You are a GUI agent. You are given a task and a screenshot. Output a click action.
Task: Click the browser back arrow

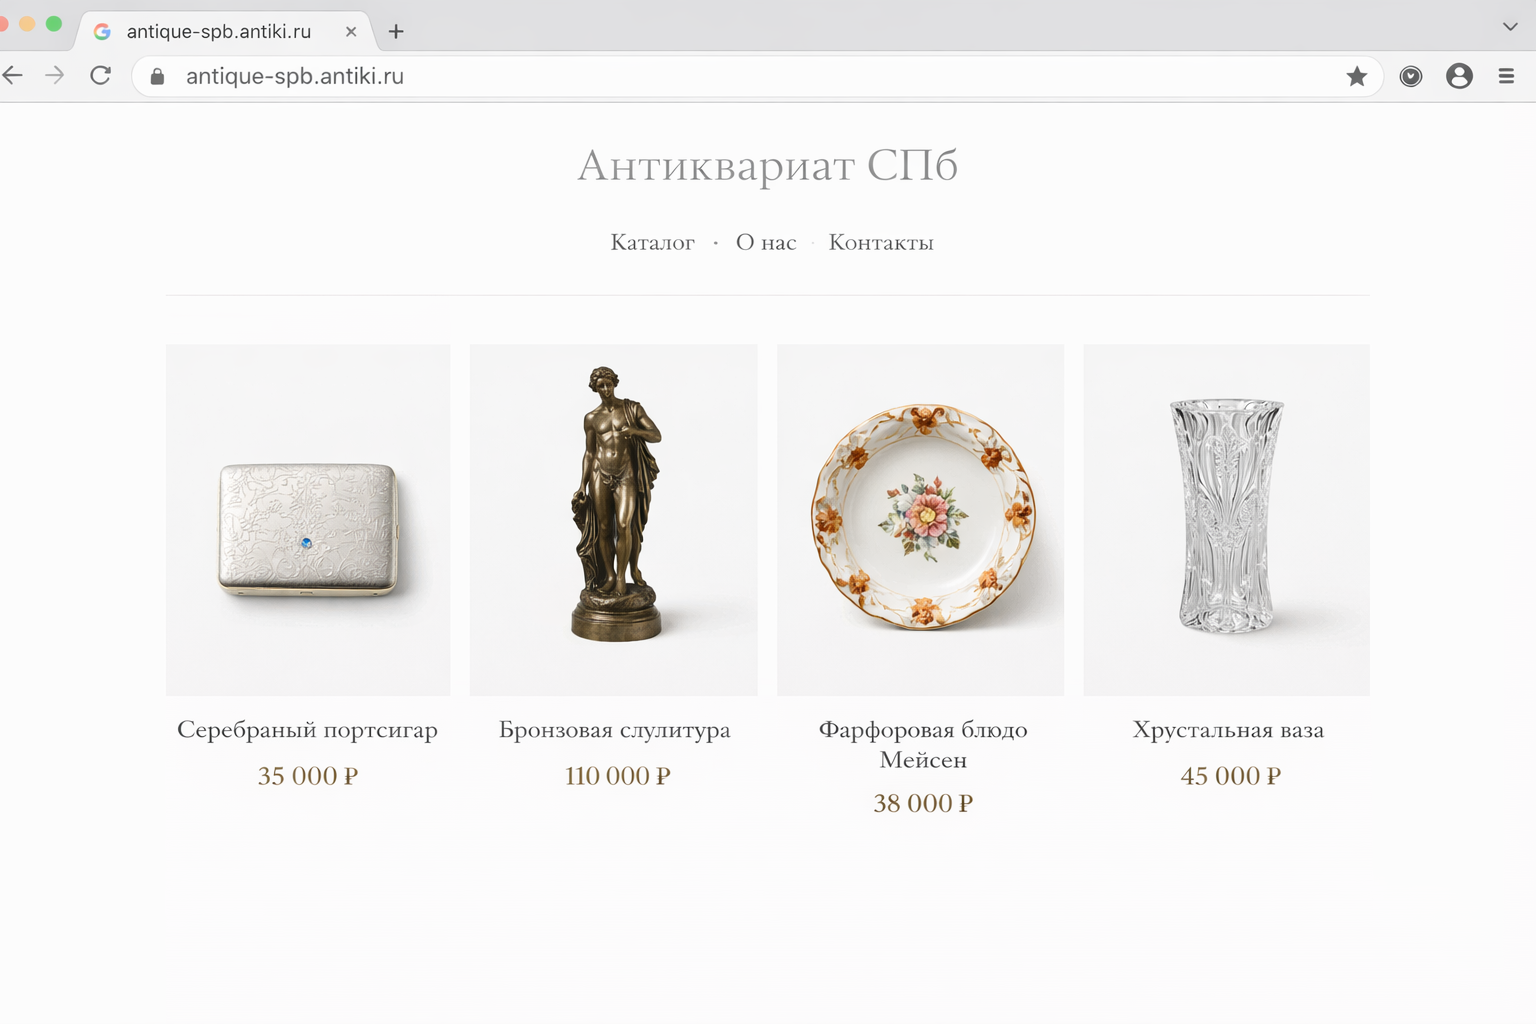point(12,76)
